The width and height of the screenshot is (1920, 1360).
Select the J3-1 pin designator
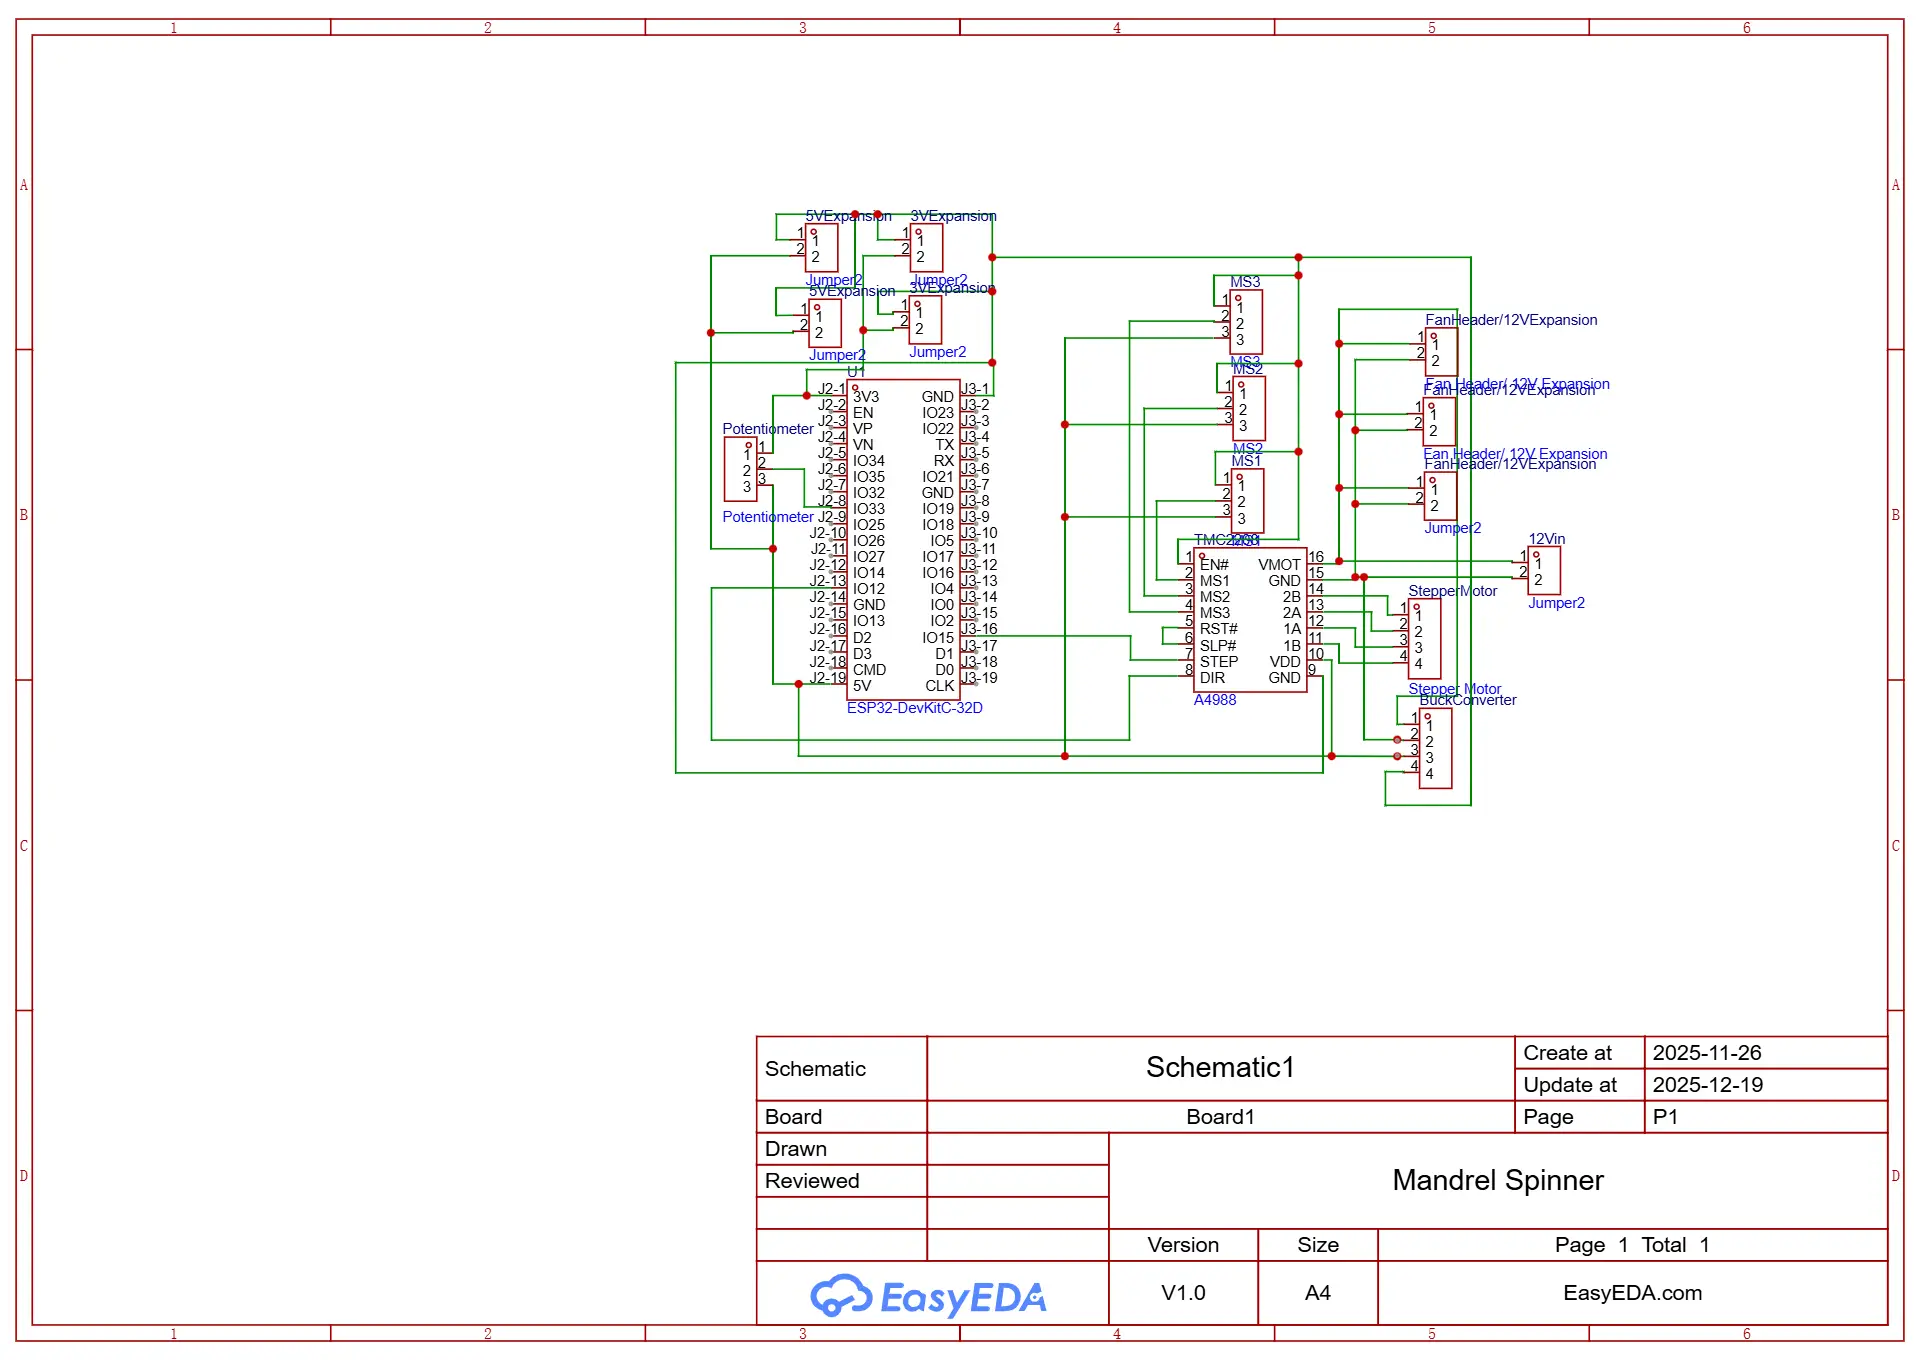click(976, 389)
